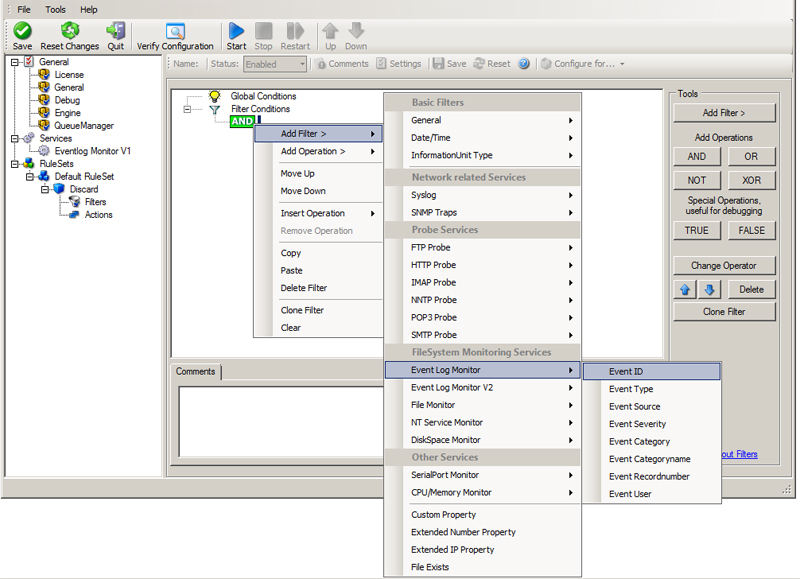
Task: Click the XOR operation button
Action: click(751, 180)
